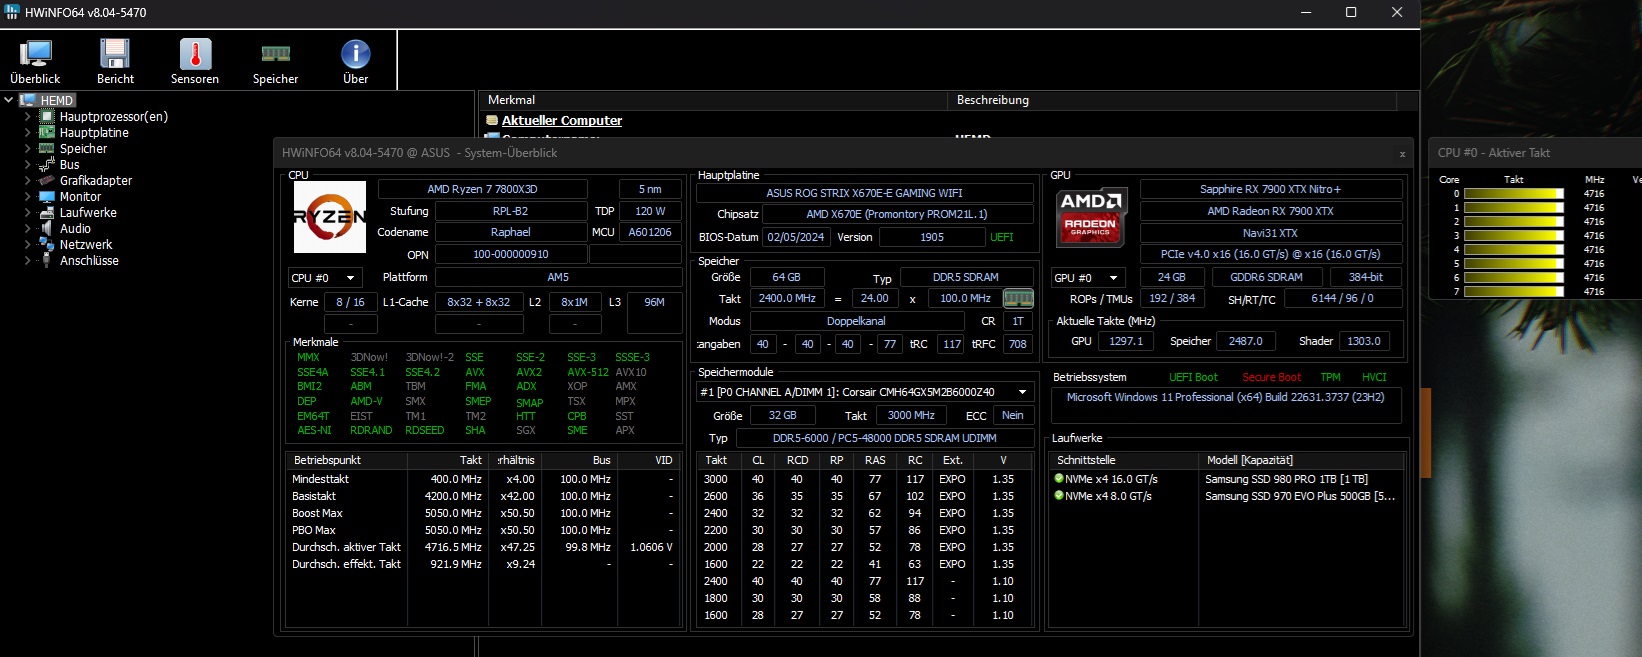Viewport: 1642px width, 657px height.
Task: Open Sensoren thermometer toolbar icon
Action: click(195, 61)
